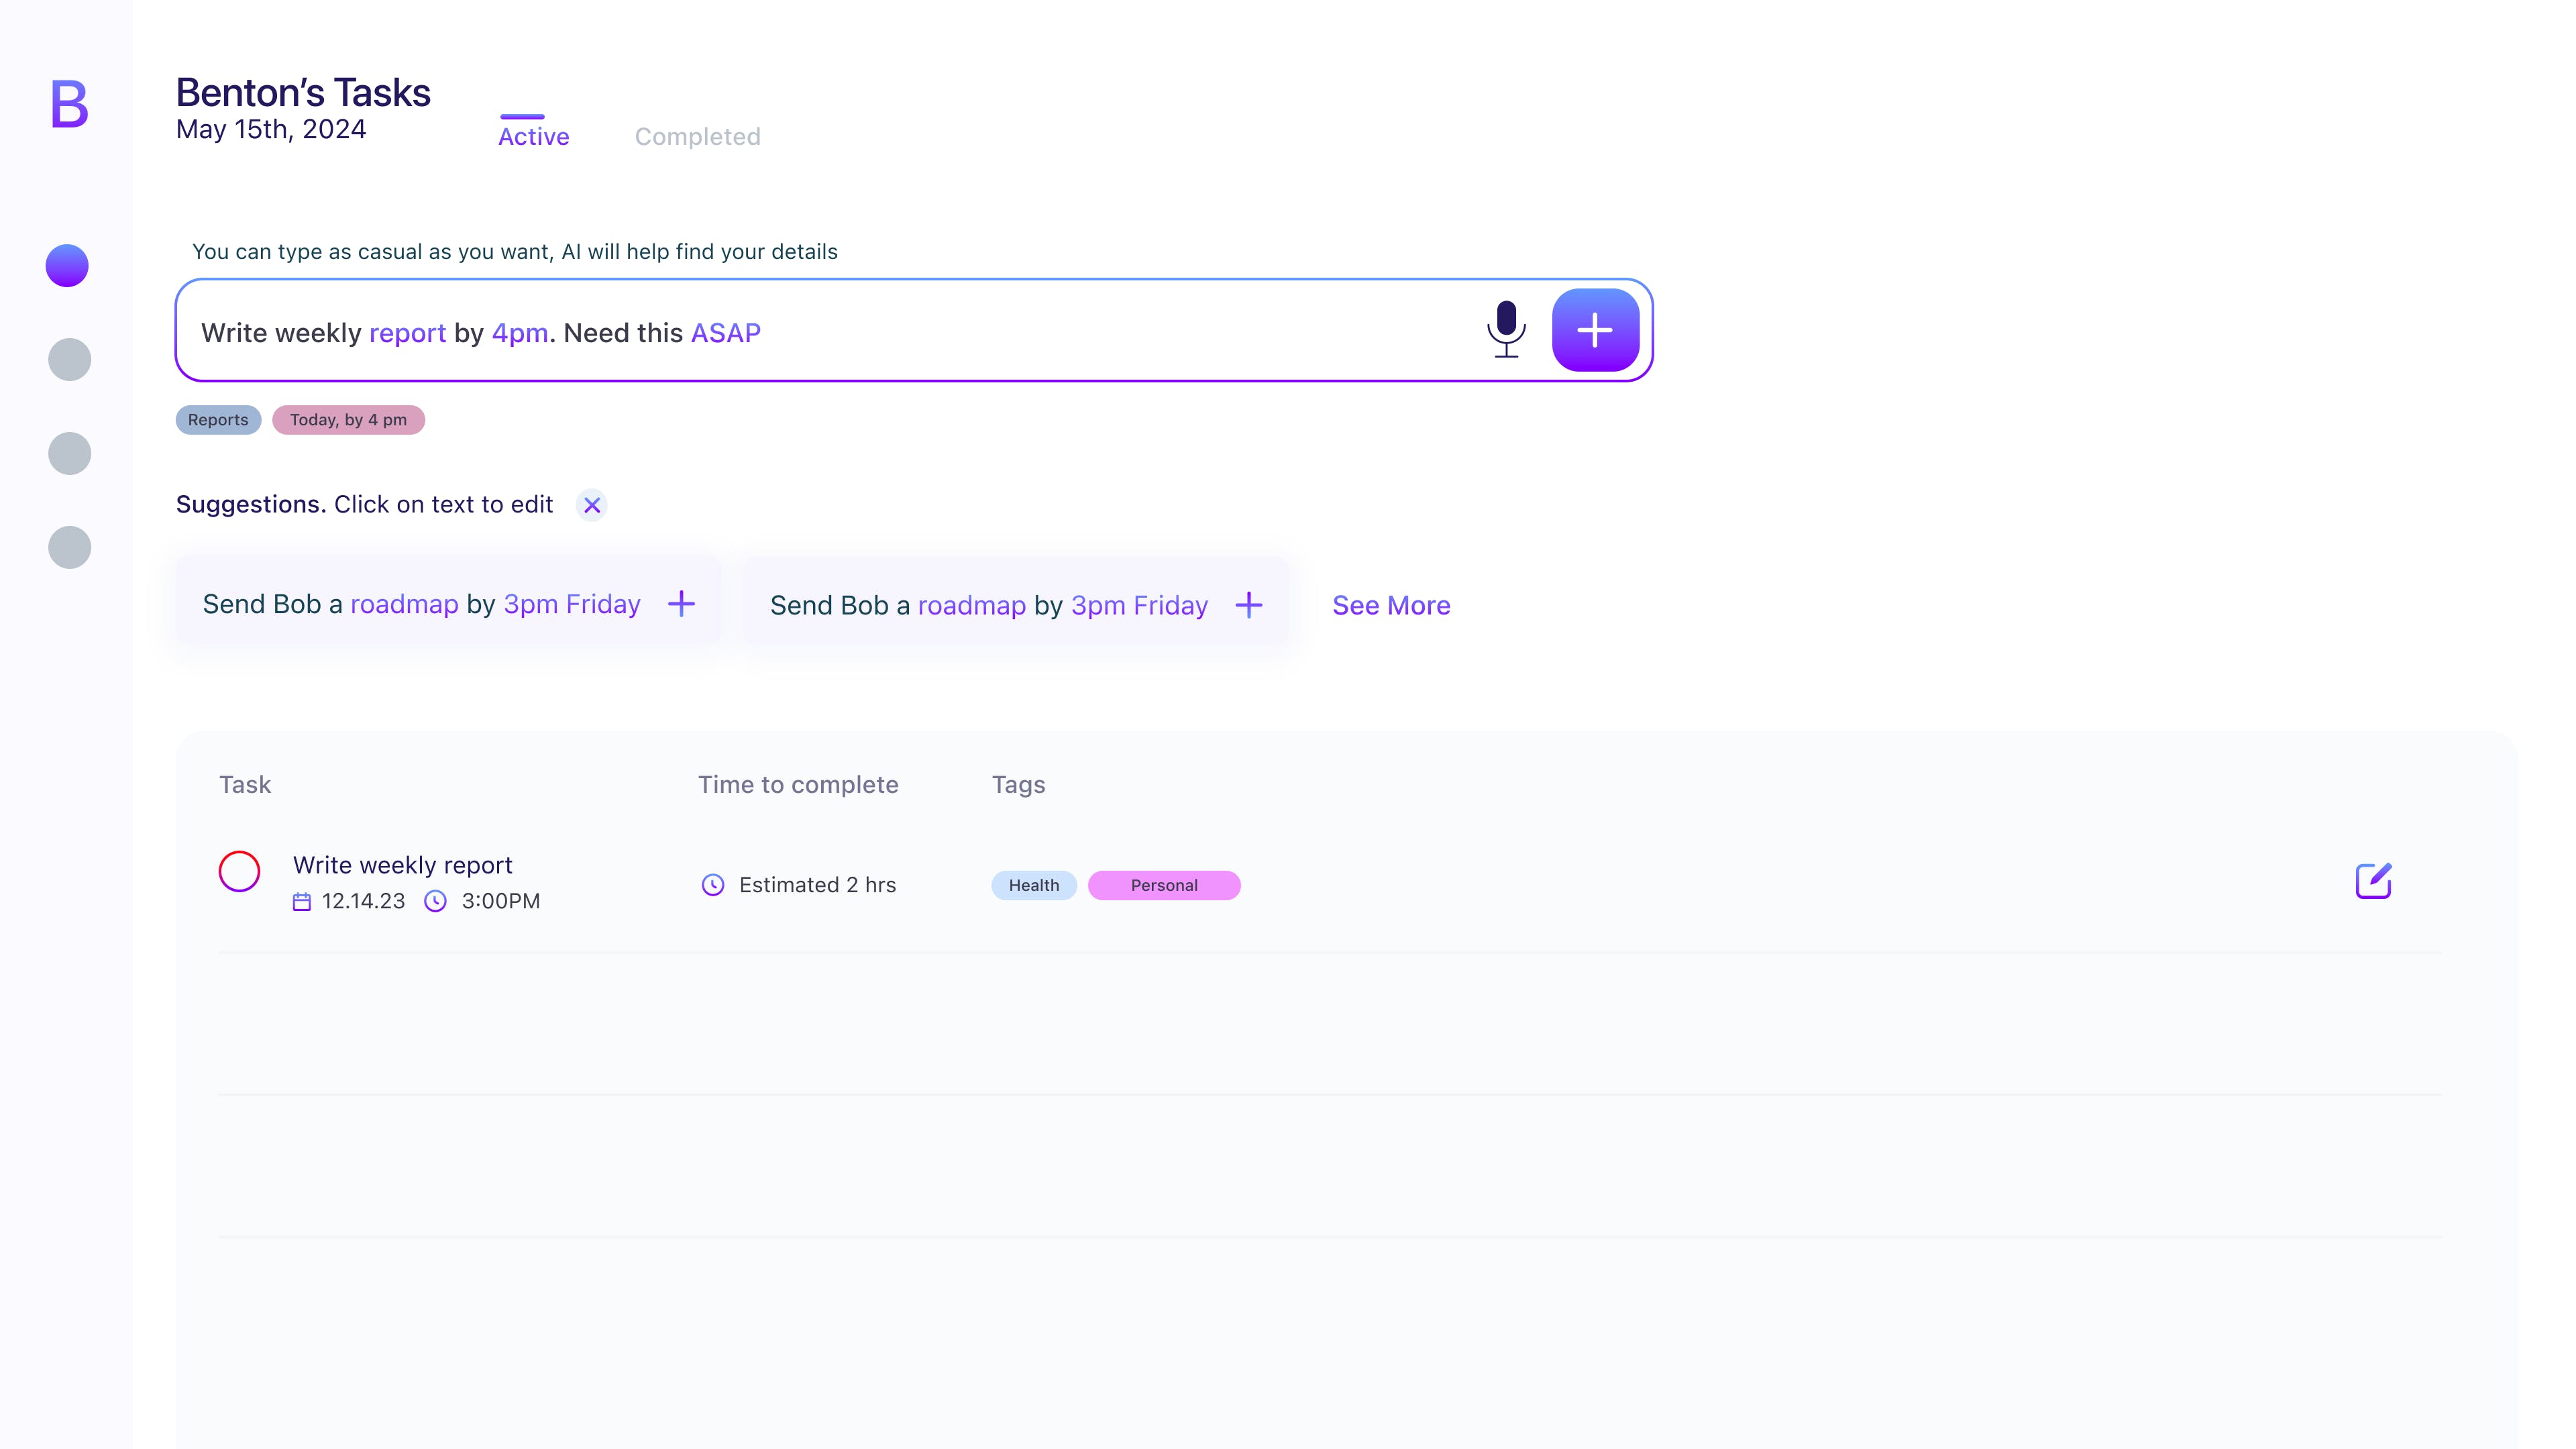Click the bottom gray sidebar circle

tap(69, 548)
